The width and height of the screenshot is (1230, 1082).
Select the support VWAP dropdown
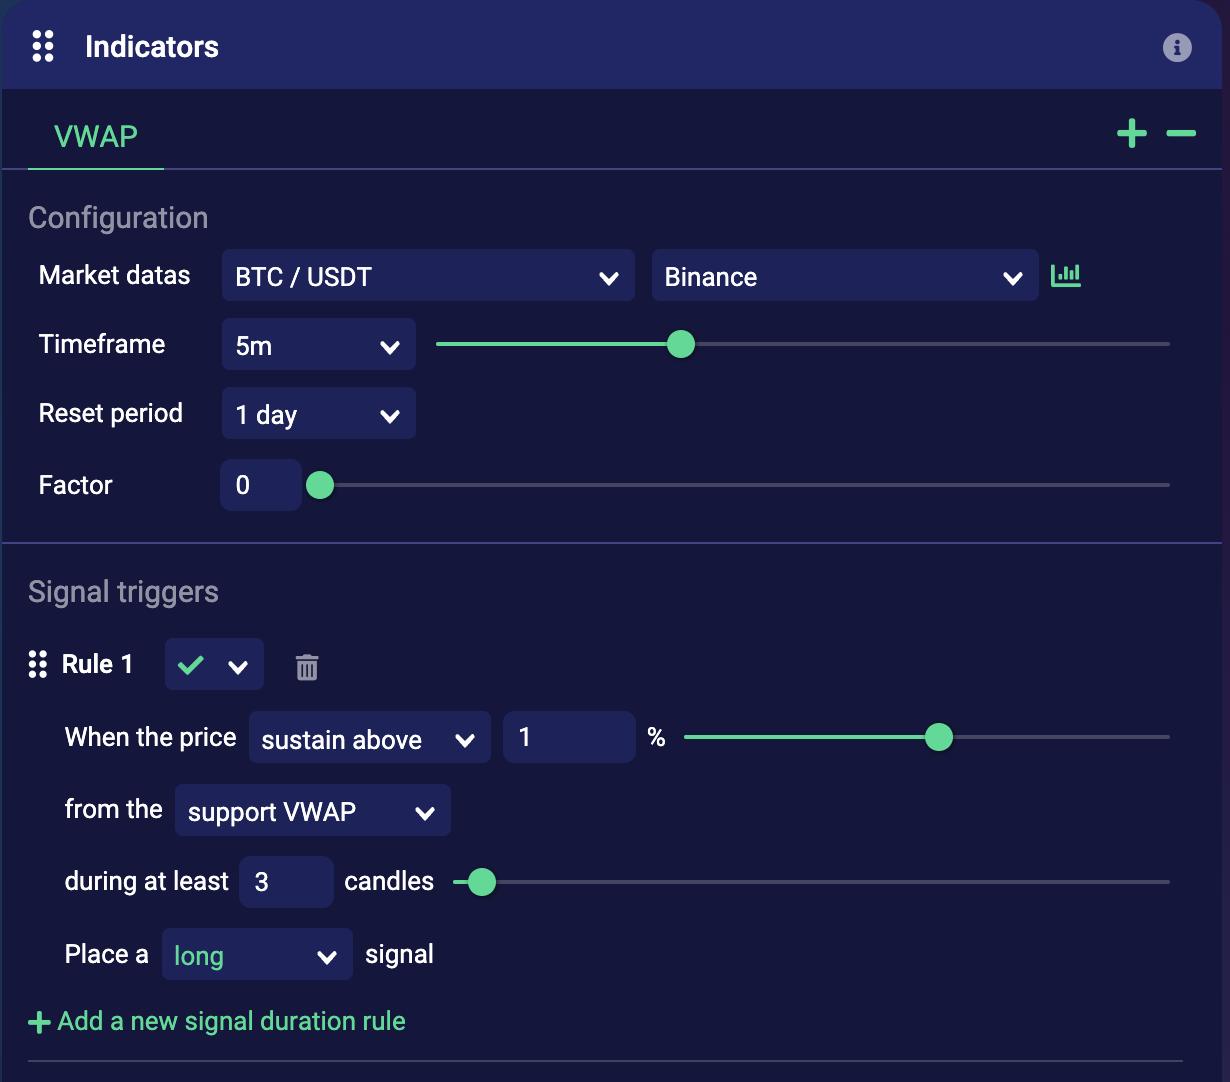point(312,811)
